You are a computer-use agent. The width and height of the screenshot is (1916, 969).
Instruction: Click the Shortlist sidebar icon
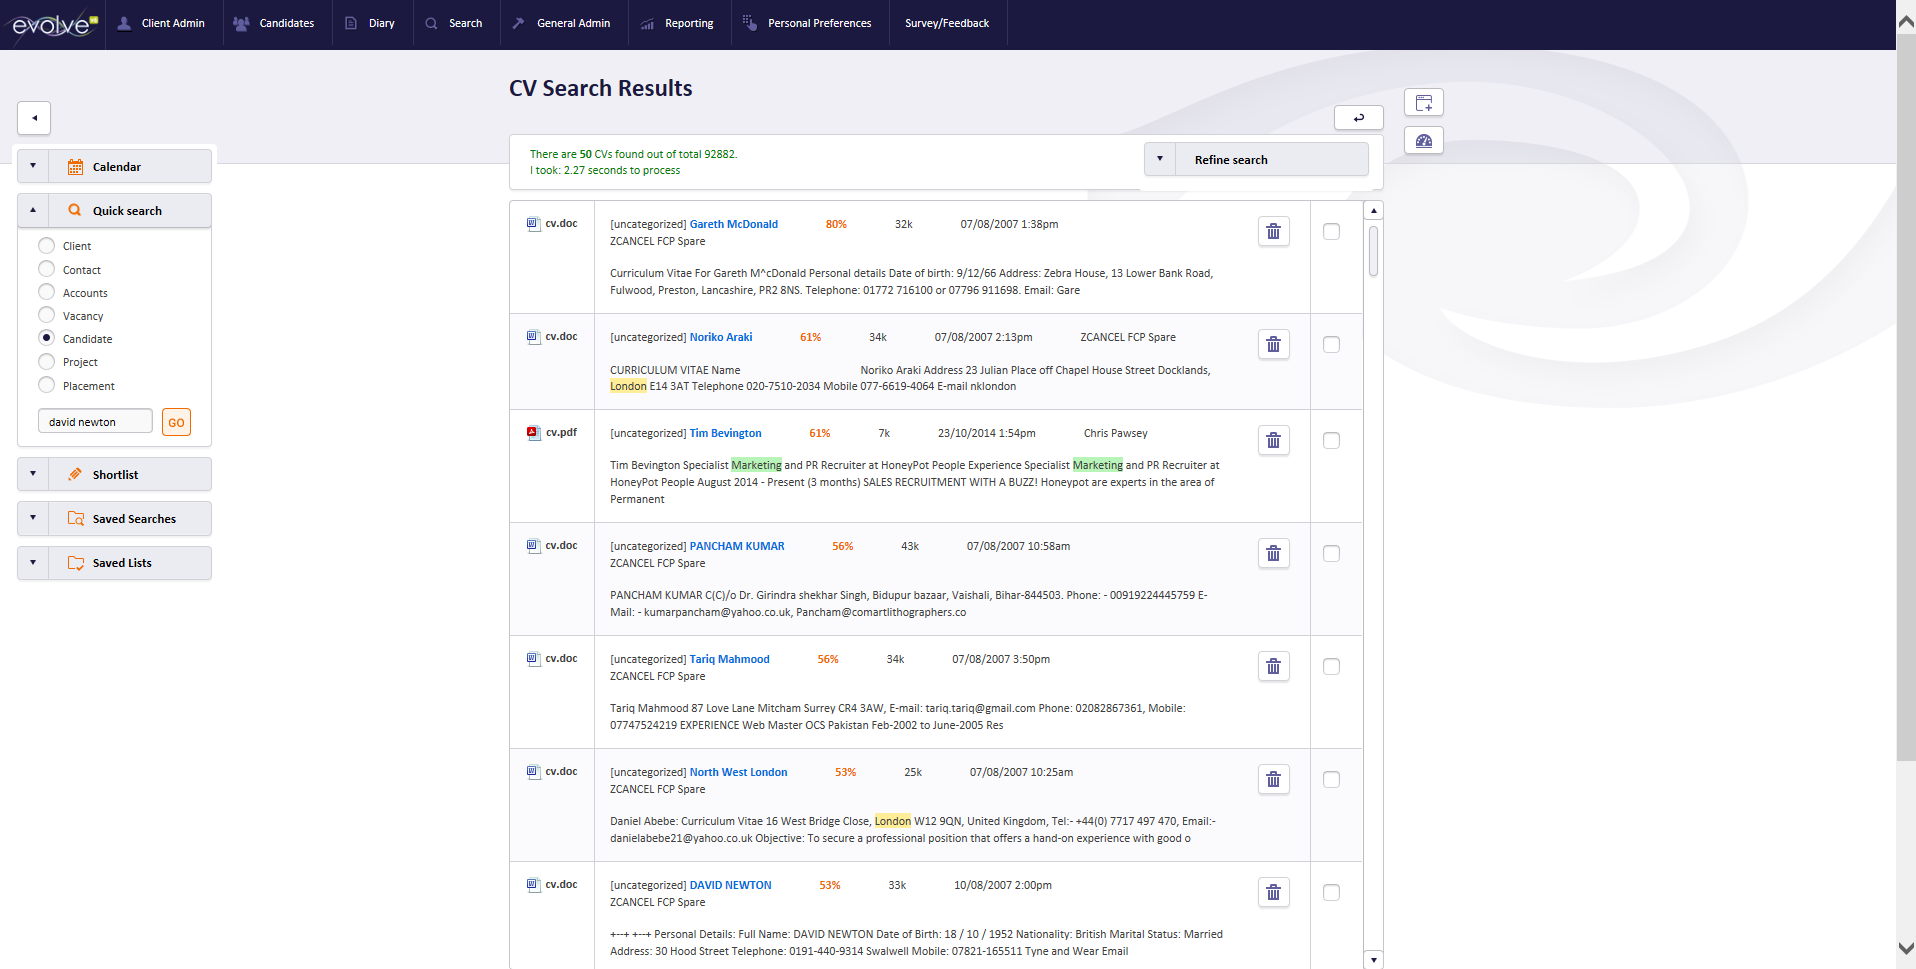coord(76,473)
